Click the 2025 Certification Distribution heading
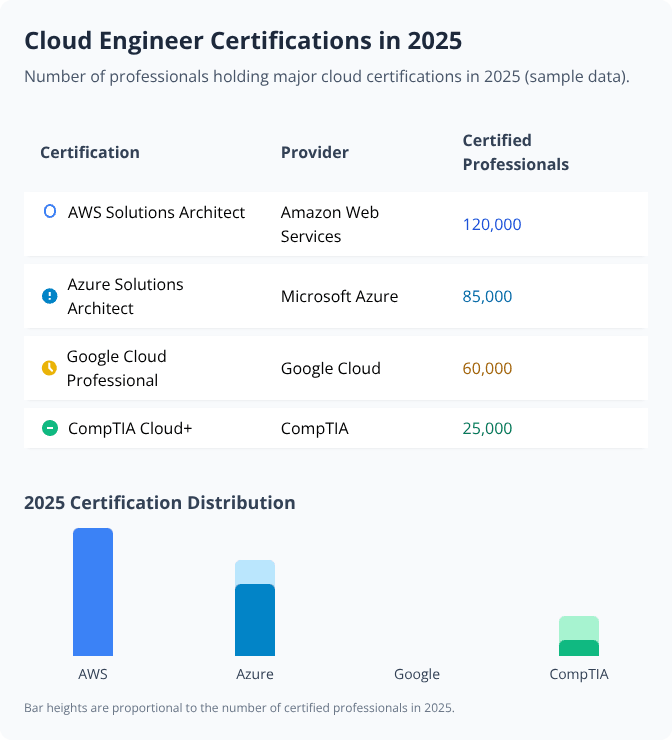This screenshot has height=740, width=672. (160, 503)
